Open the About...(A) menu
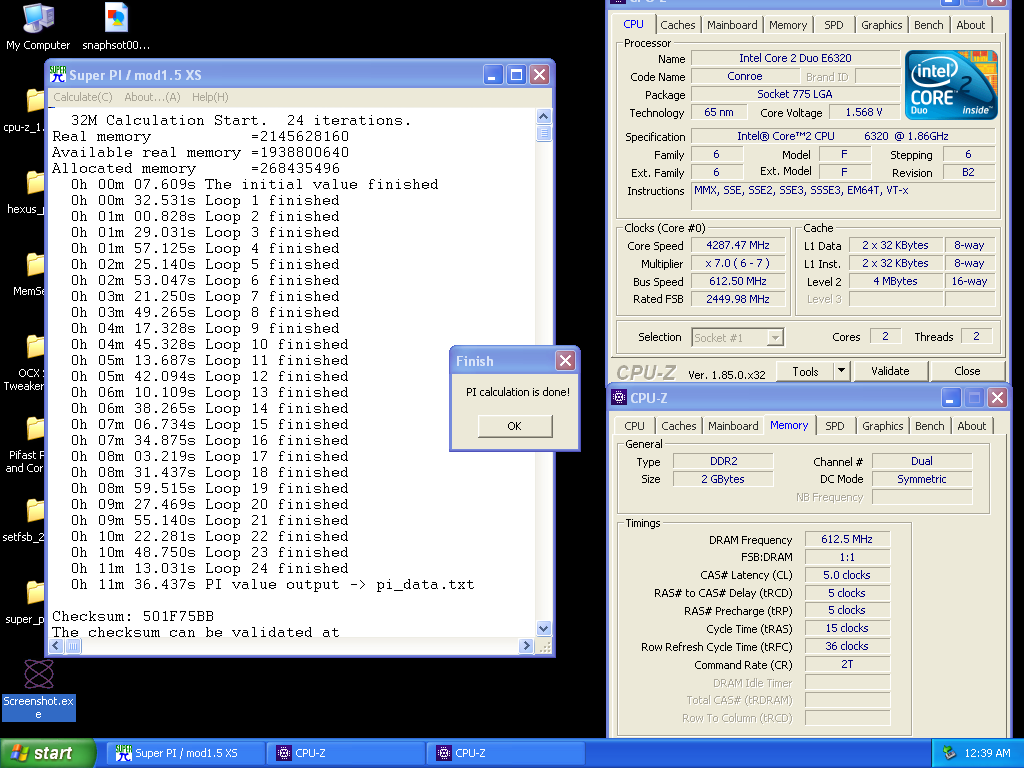 (152, 97)
